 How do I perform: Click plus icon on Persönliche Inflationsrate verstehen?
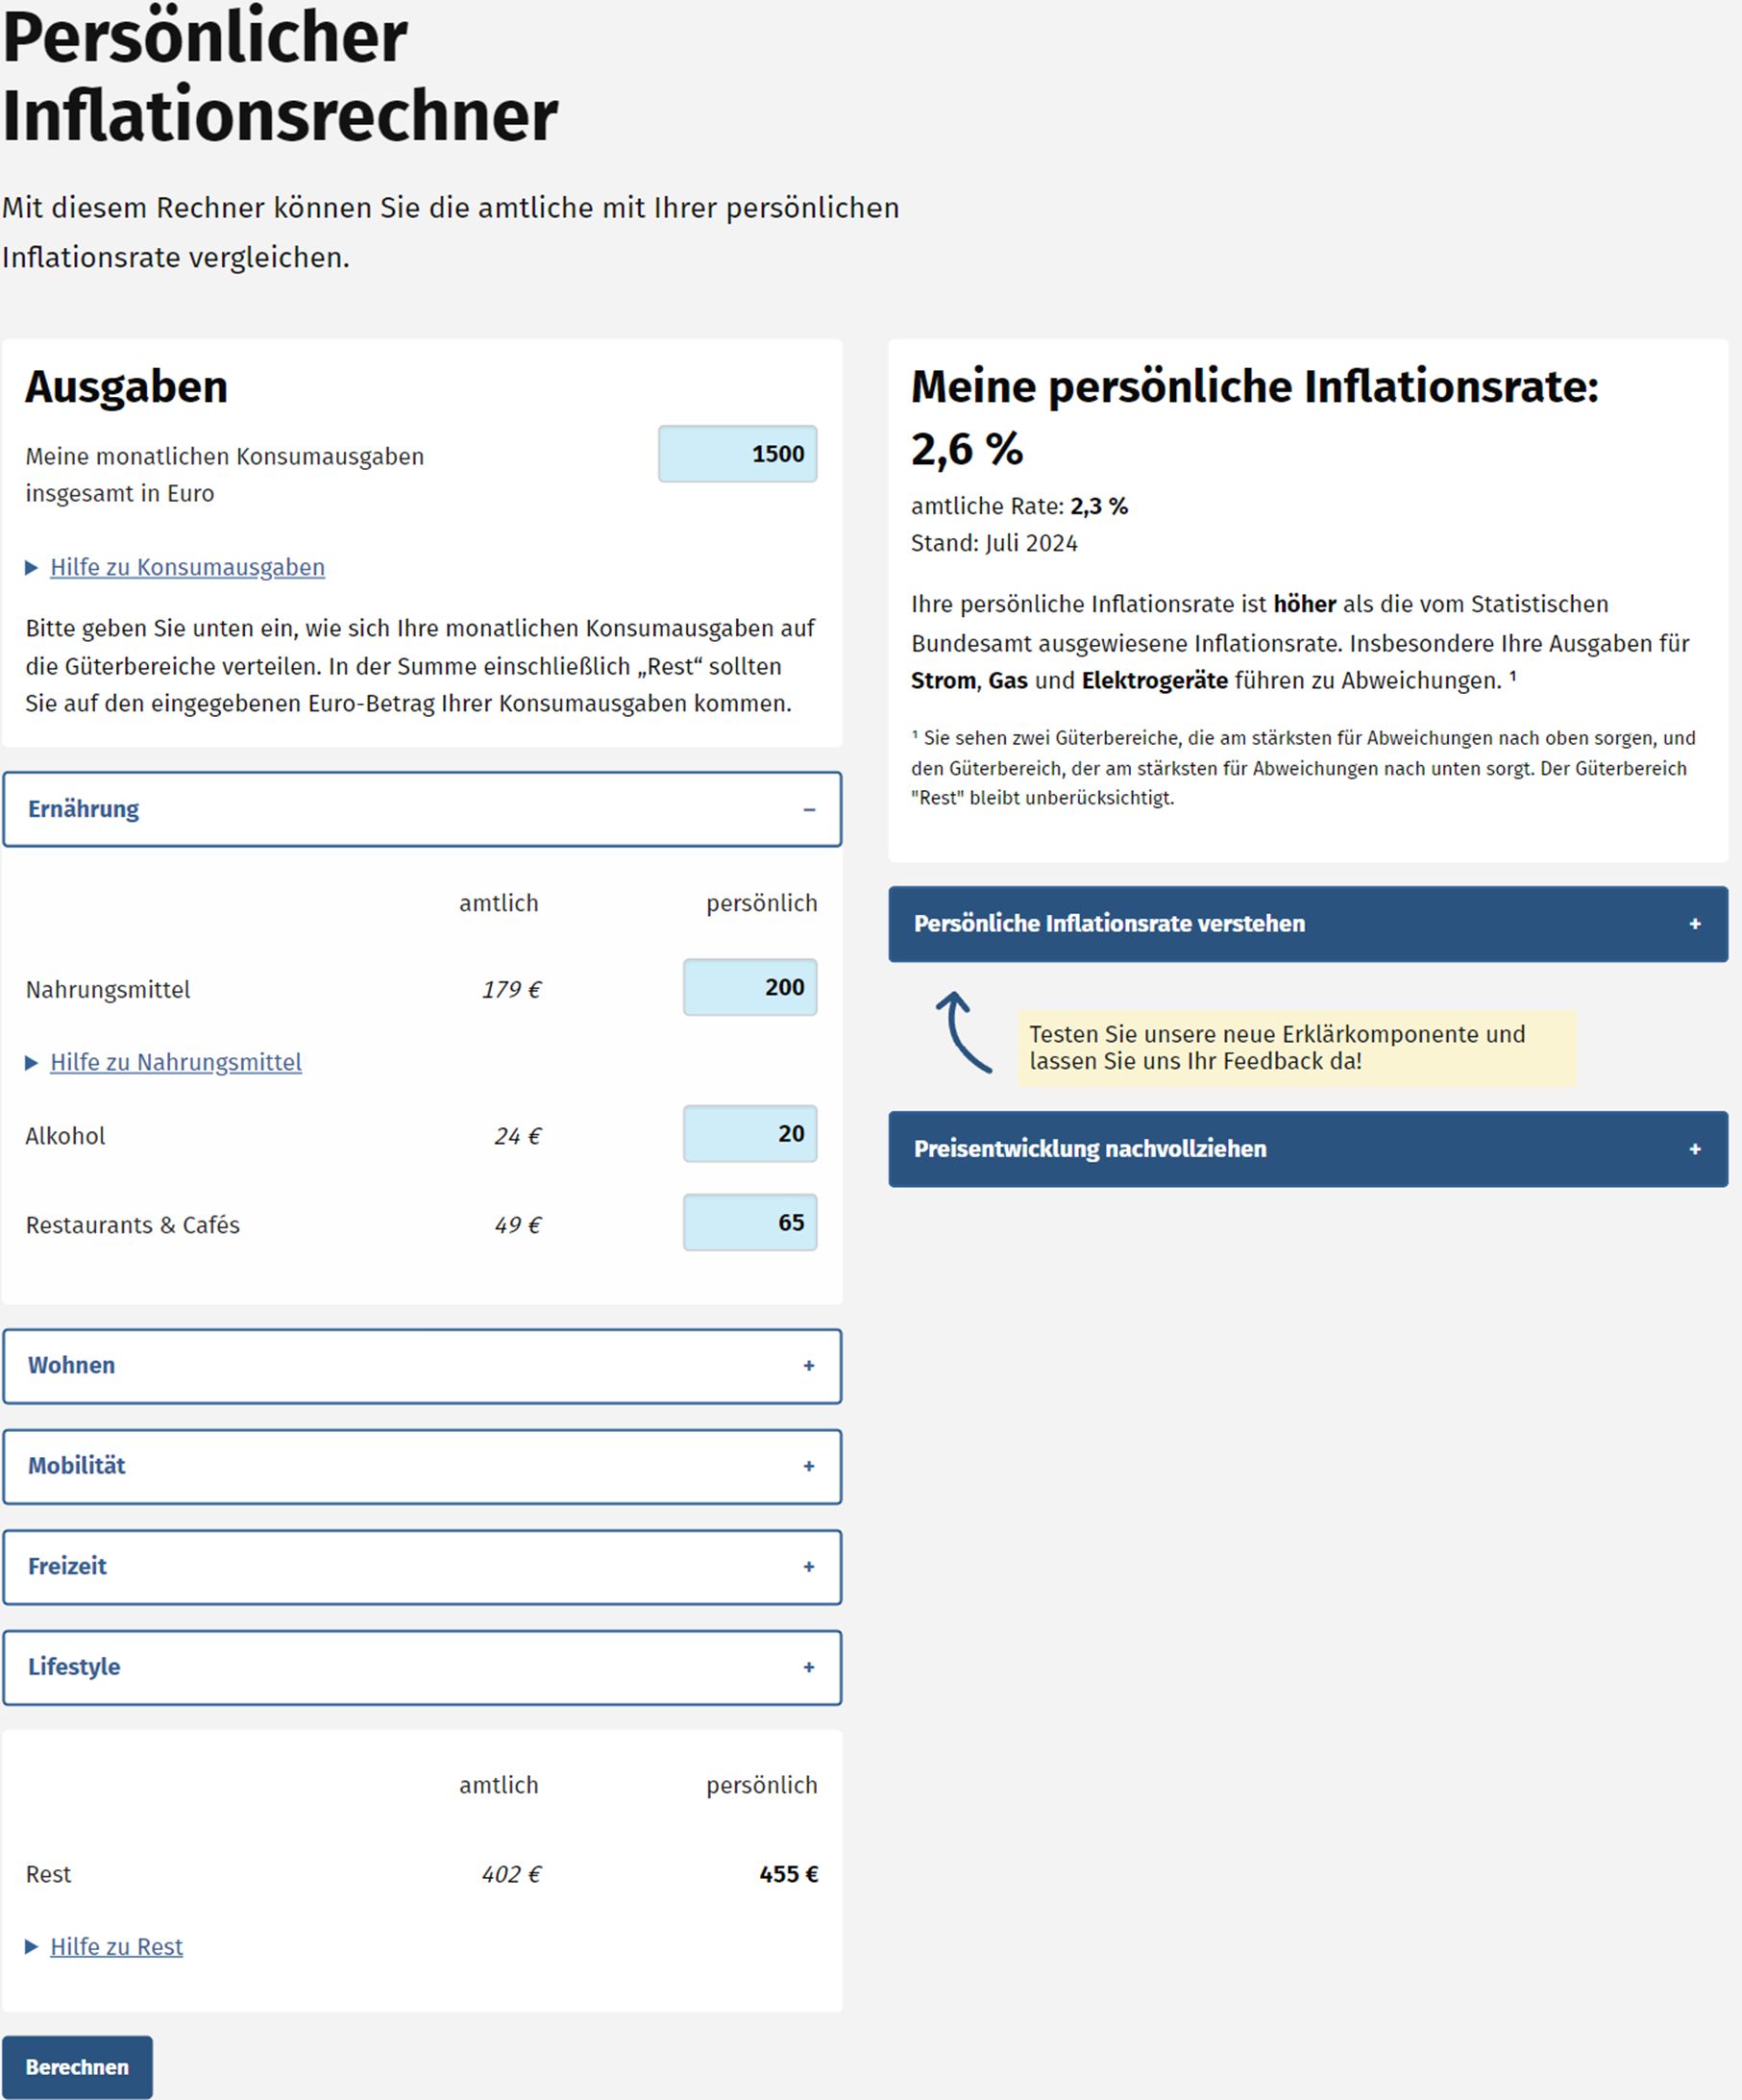pos(1695,924)
